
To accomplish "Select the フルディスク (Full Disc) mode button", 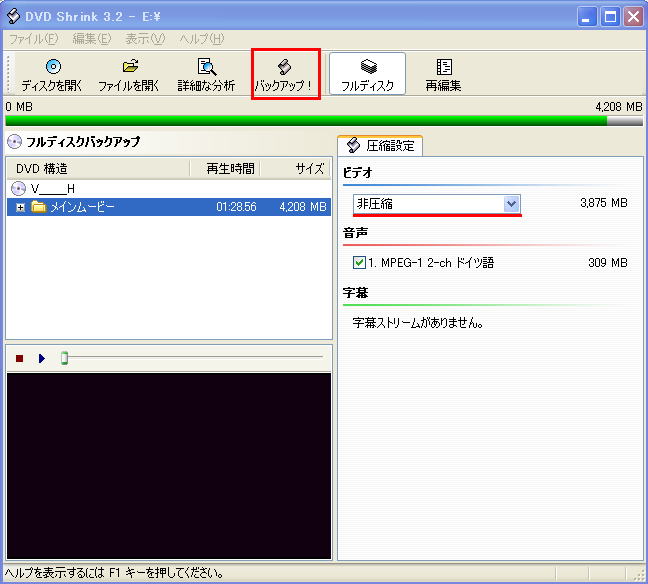I will pyautogui.click(x=367, y=74).
